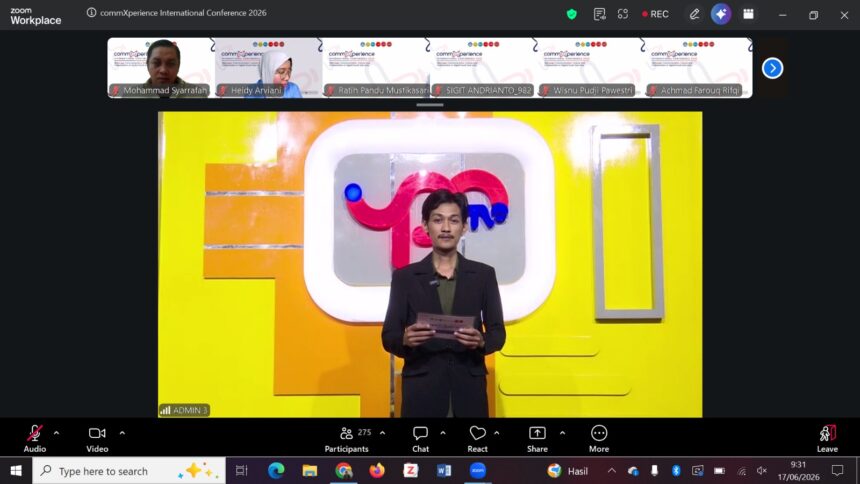The image size is (860, 484).
Task: Expand the React options caret
Action: point(496,433)
